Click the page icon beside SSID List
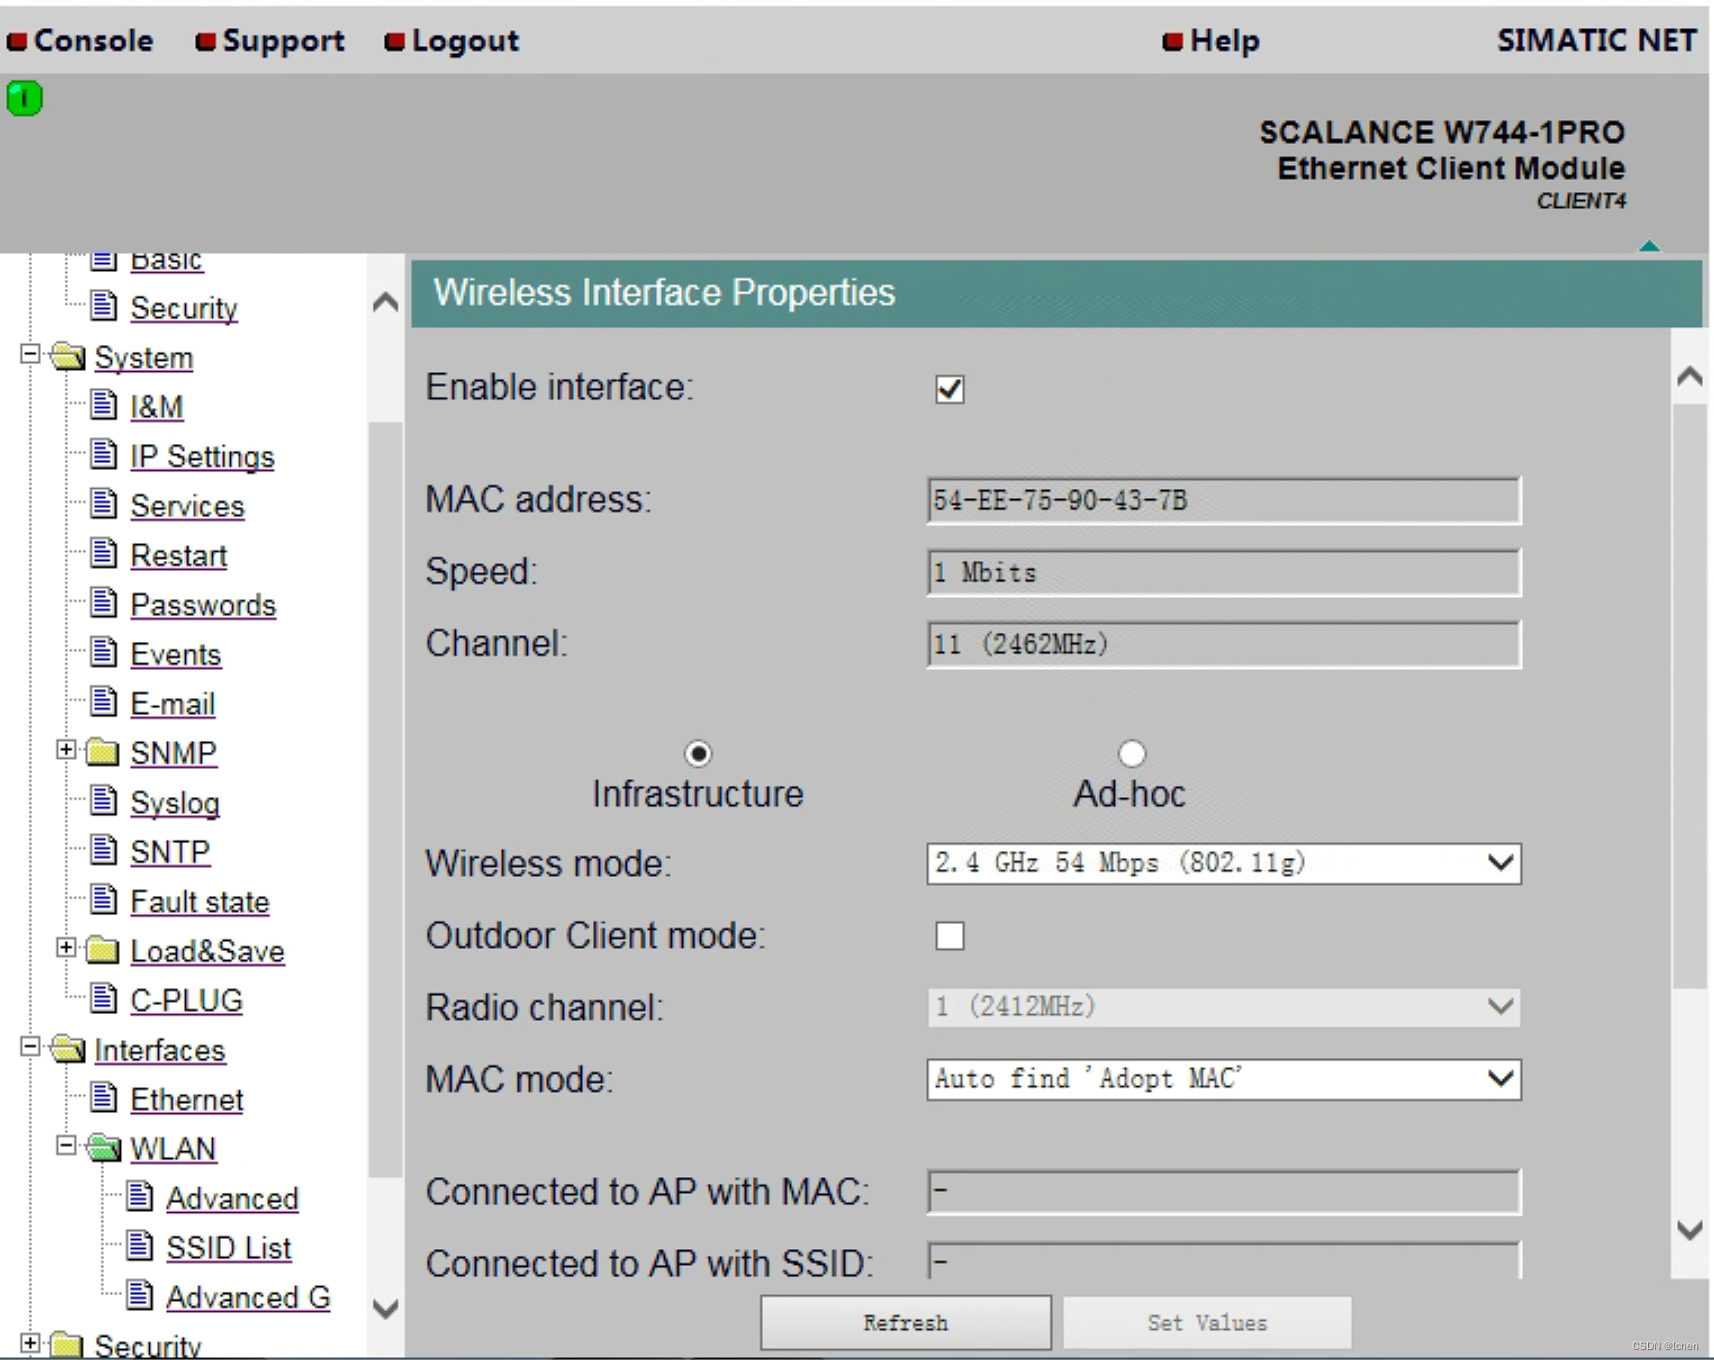 pyautogui.click(x=140, y=1245)
